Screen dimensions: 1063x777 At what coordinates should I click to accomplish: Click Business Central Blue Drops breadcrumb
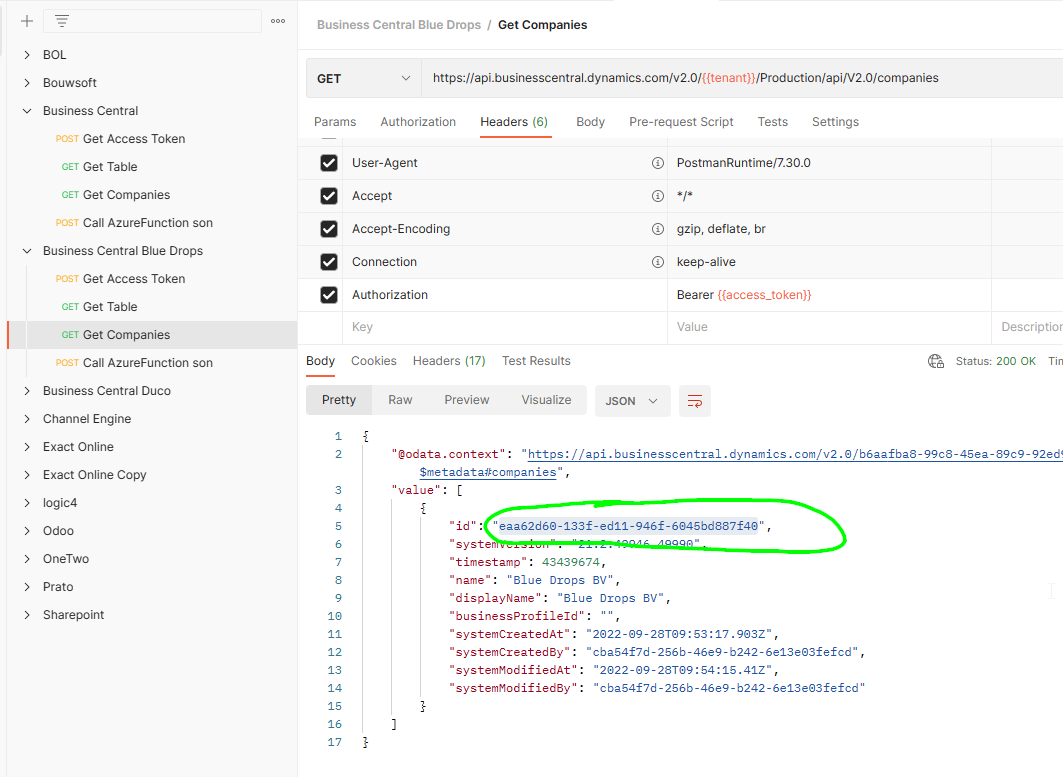[x=399, y=25]
